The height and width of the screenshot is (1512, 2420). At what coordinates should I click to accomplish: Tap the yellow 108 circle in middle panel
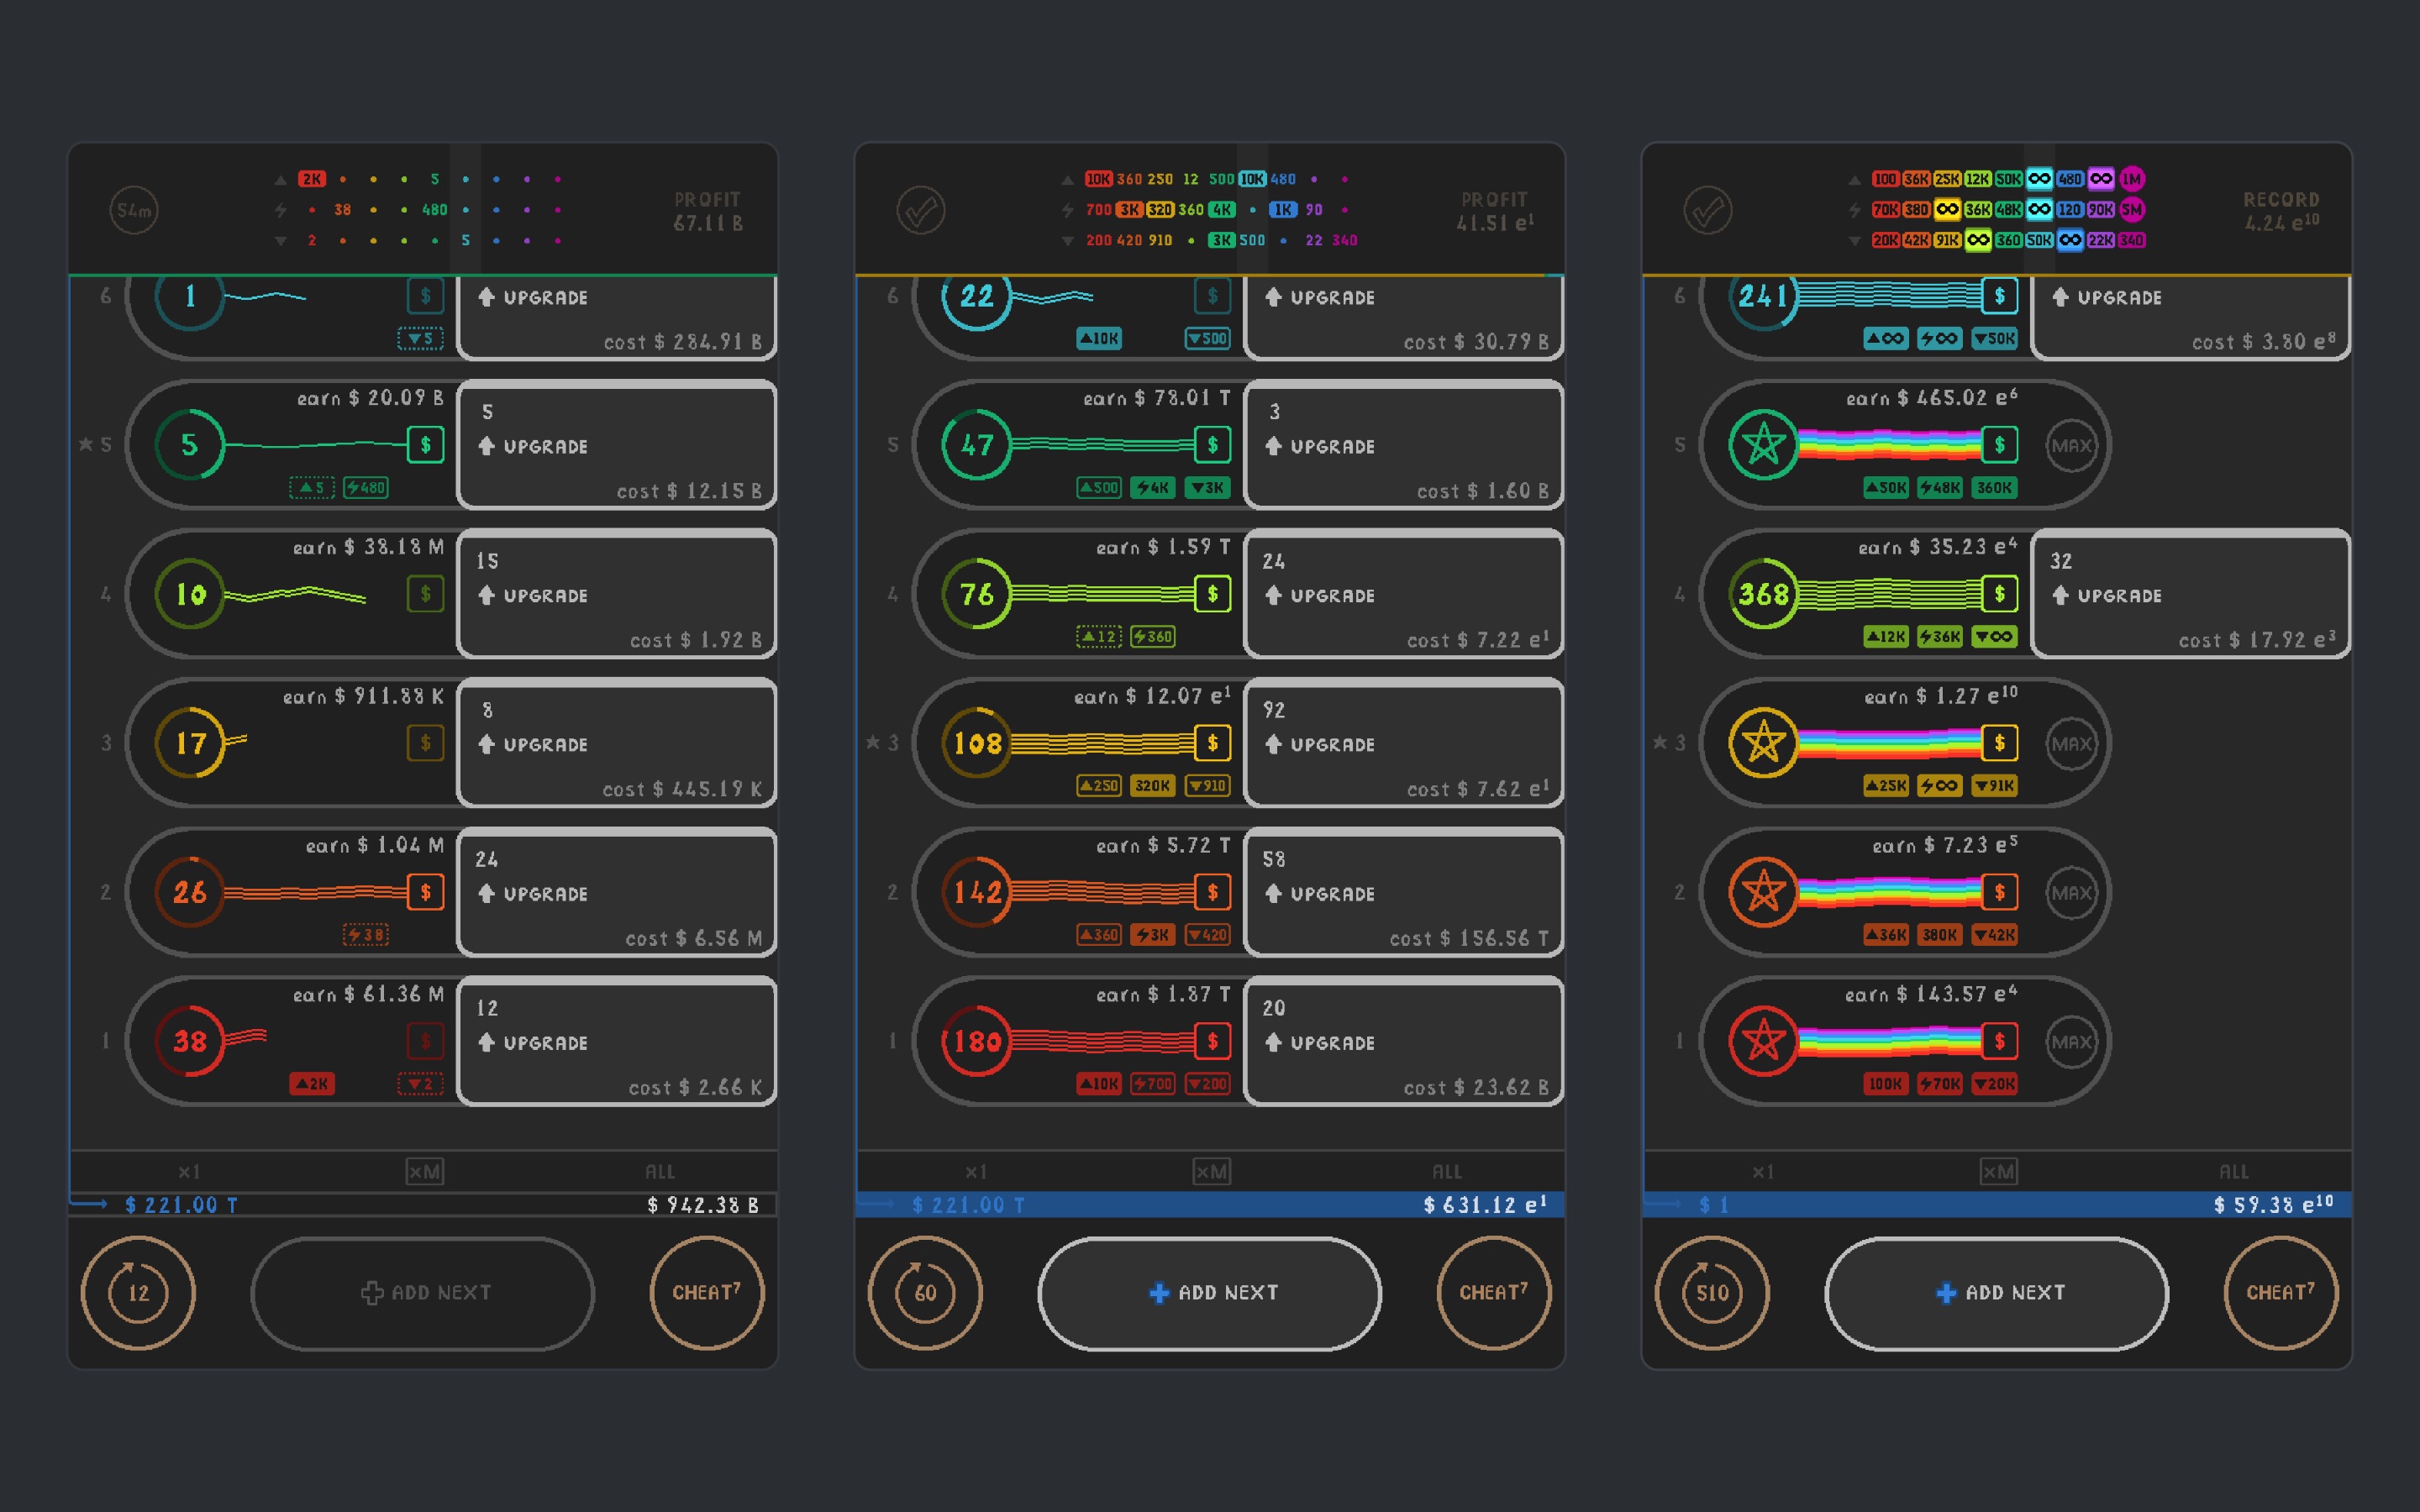click(977, 743)
